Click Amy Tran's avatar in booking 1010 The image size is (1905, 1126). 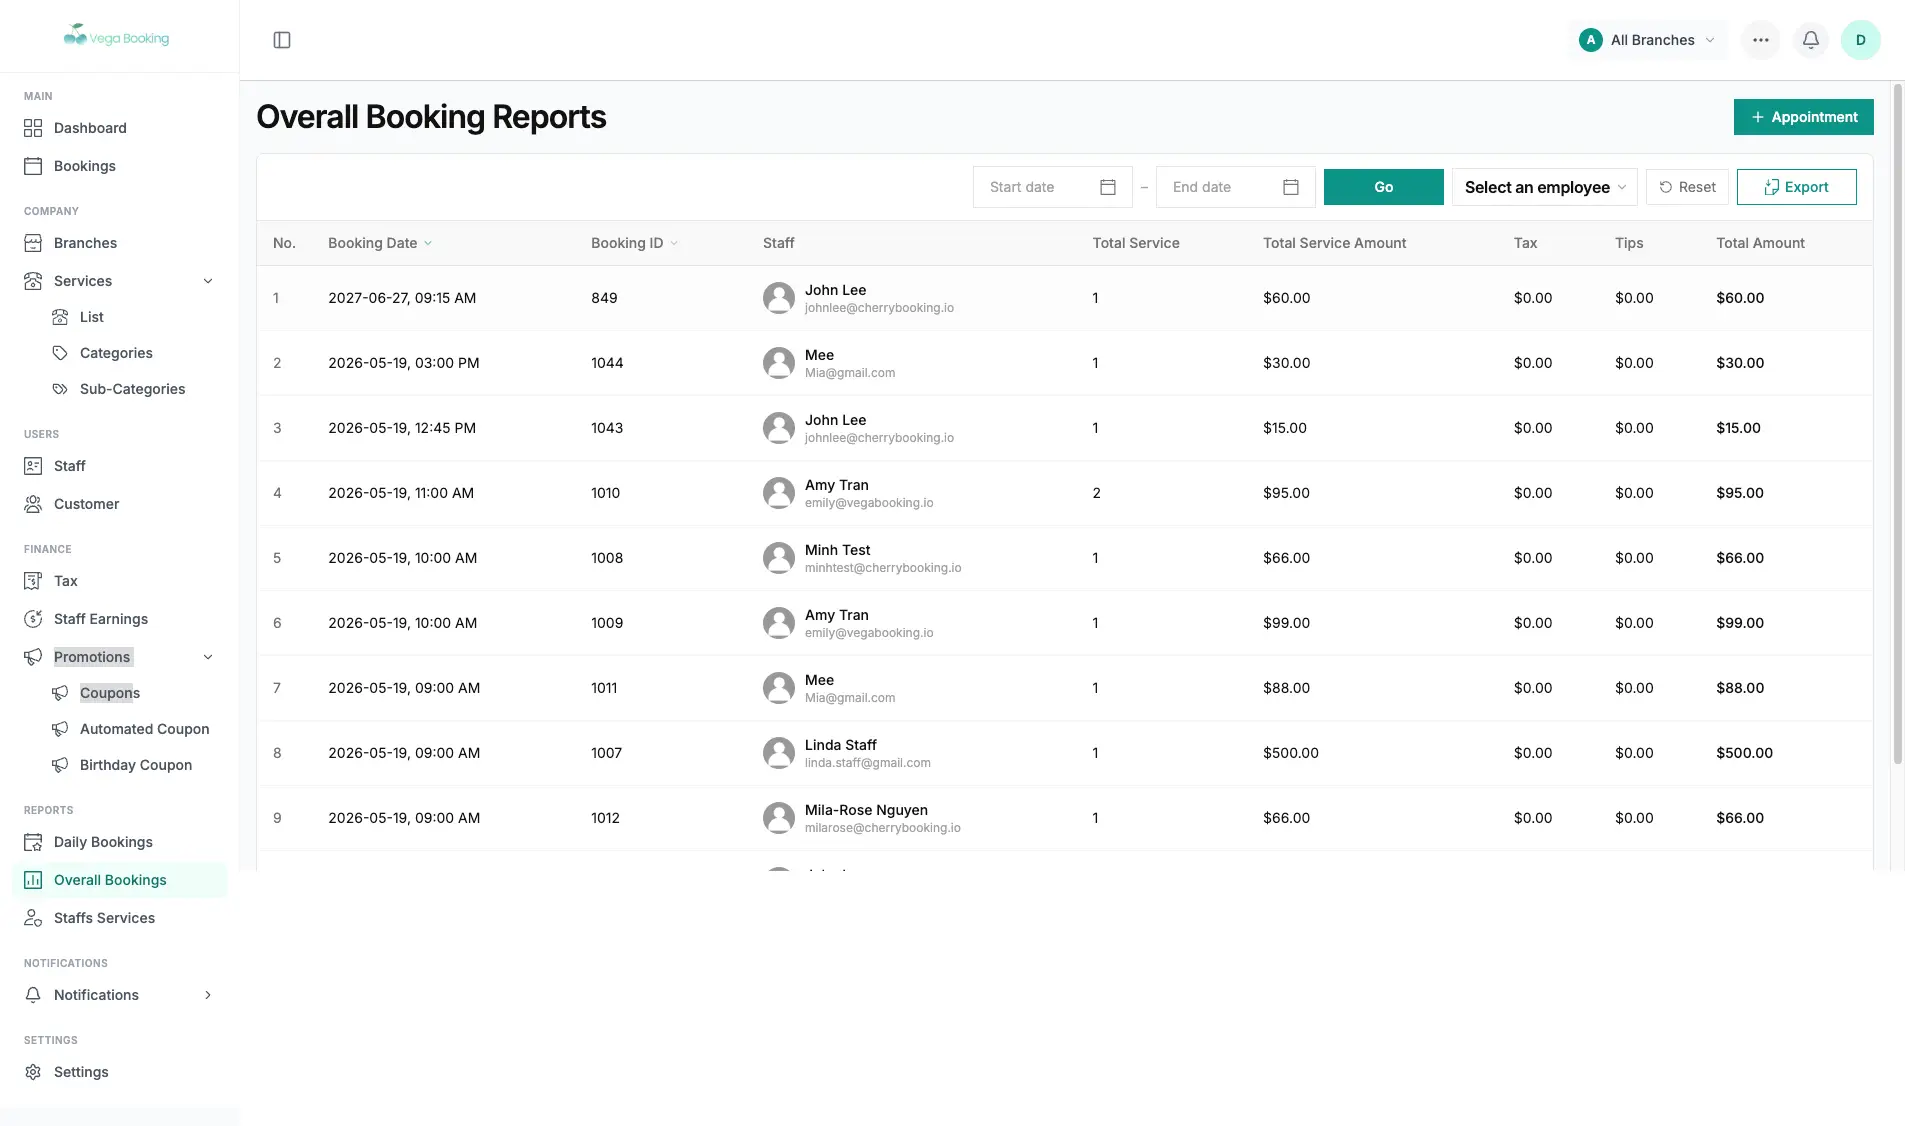[779, 493]
